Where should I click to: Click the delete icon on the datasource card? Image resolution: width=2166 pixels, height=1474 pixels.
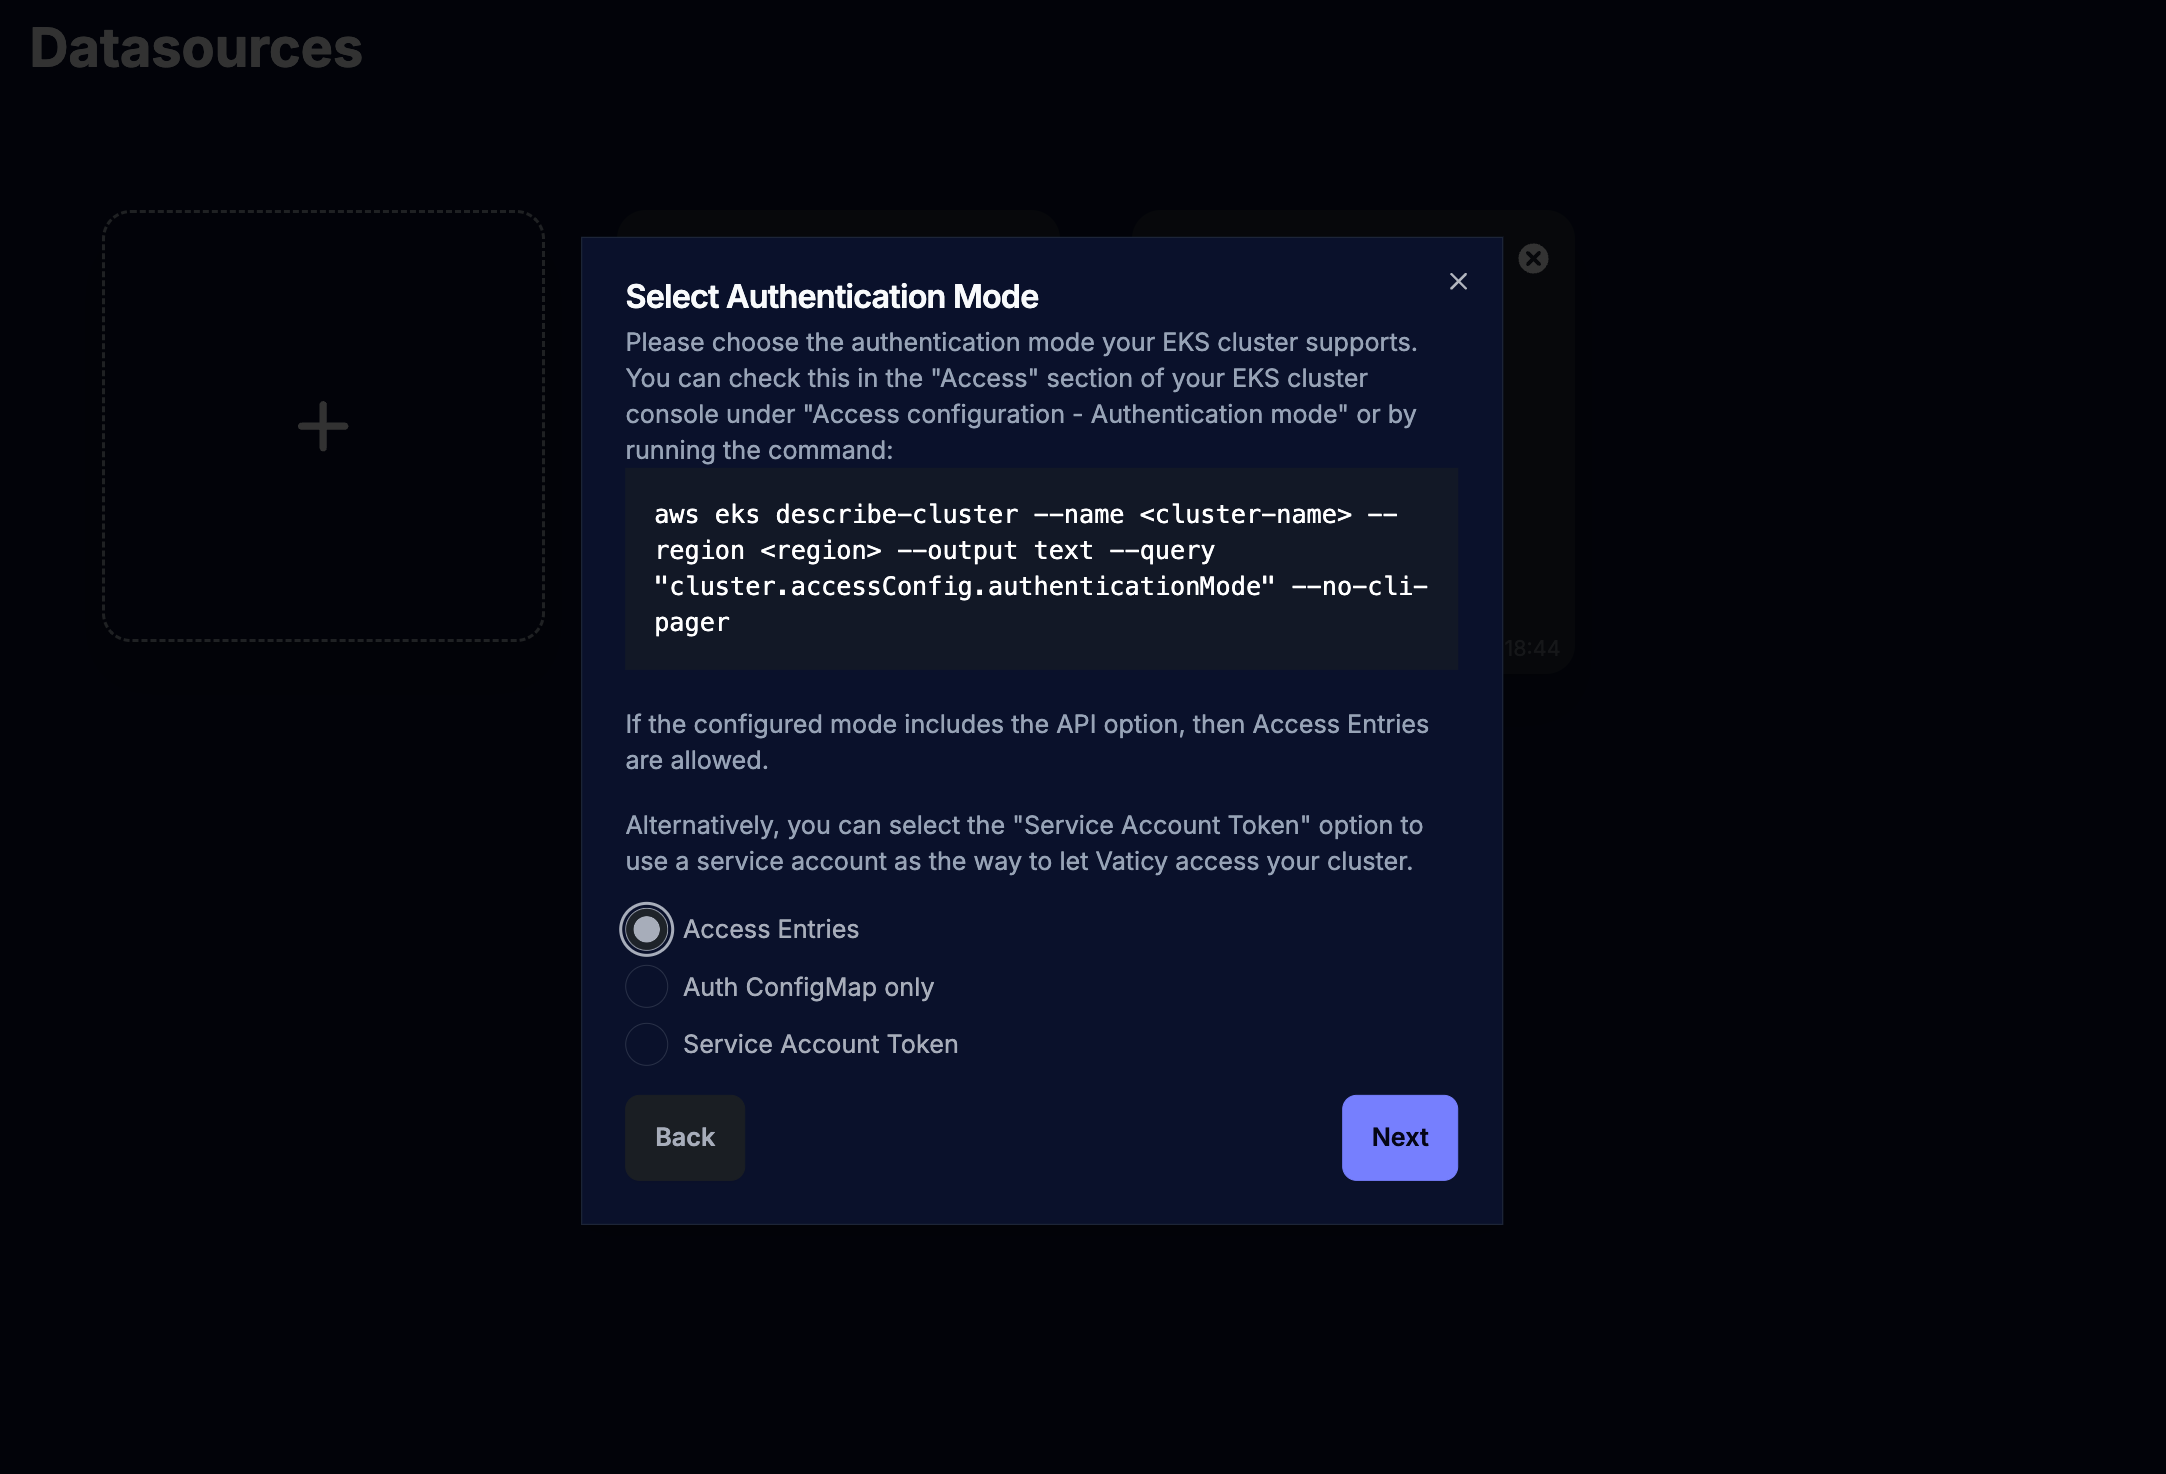[1533, 259]
